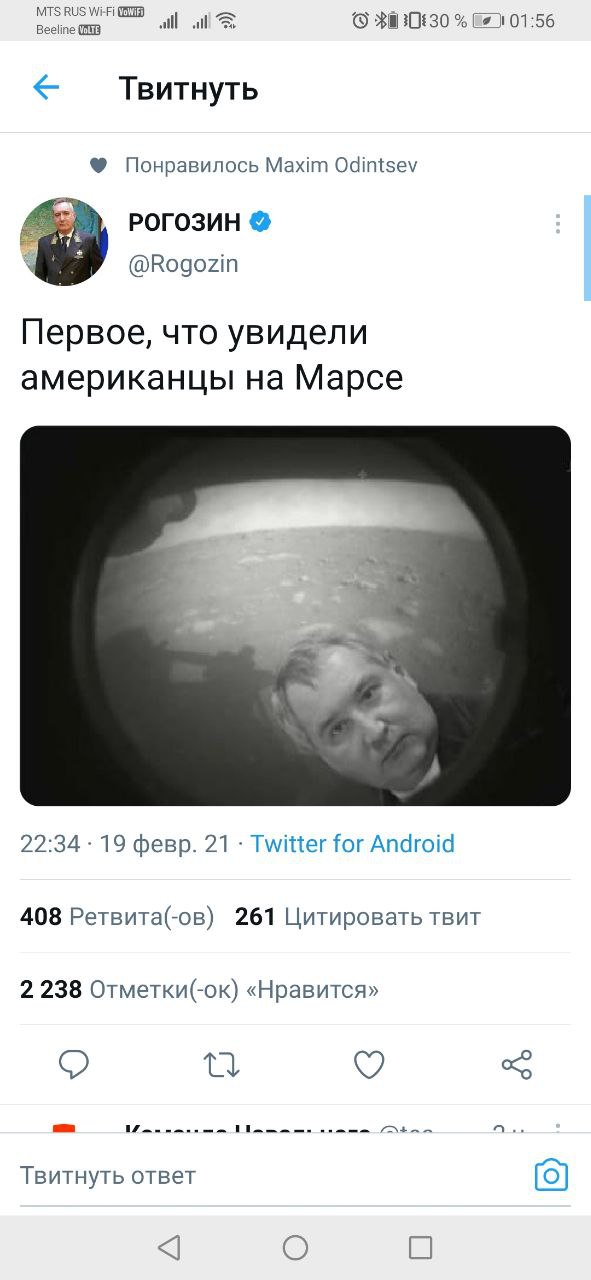Tap Android home circle button
Image resolution: width=591 pixels, height=1280 pixels.
pyautogui.click(x=295, y=1247)
